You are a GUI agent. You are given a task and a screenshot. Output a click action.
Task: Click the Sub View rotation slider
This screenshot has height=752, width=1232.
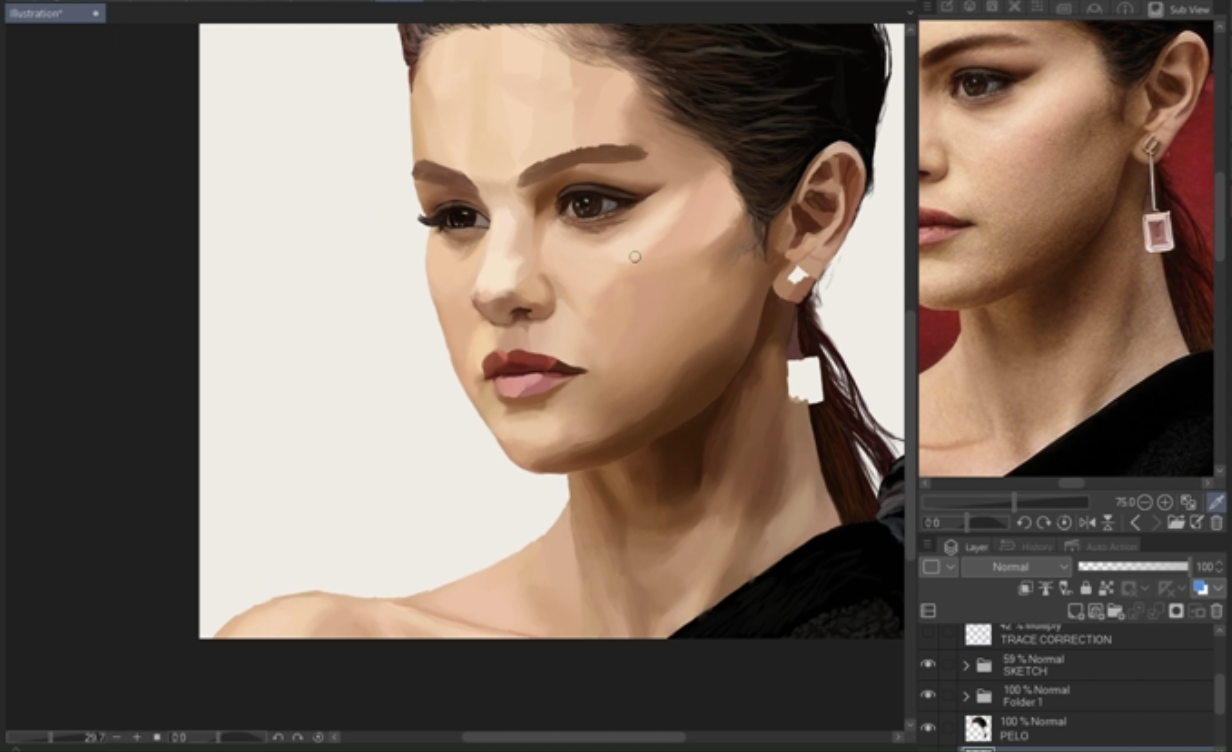965,523
